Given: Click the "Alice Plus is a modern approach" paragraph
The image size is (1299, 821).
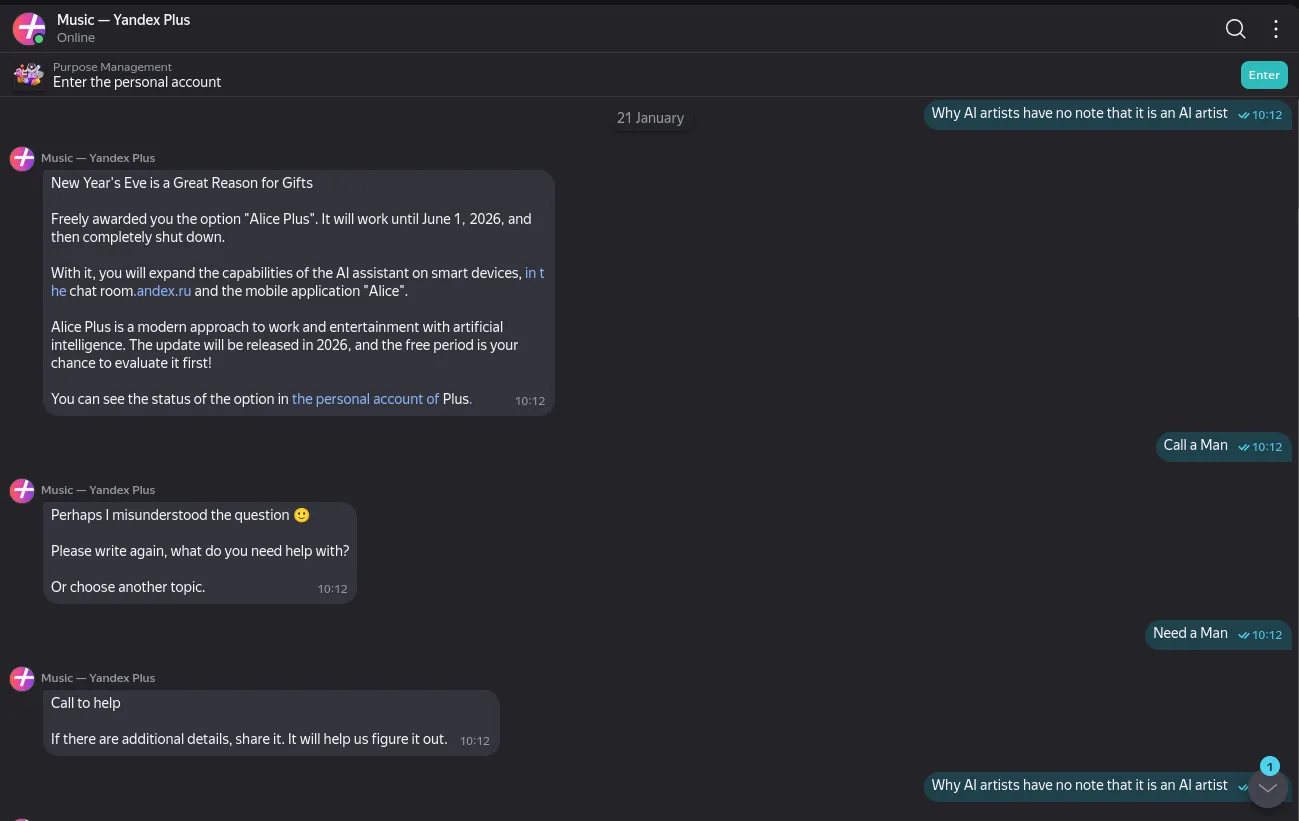Looking at the screenshot, I should click(x=285, y=345).
